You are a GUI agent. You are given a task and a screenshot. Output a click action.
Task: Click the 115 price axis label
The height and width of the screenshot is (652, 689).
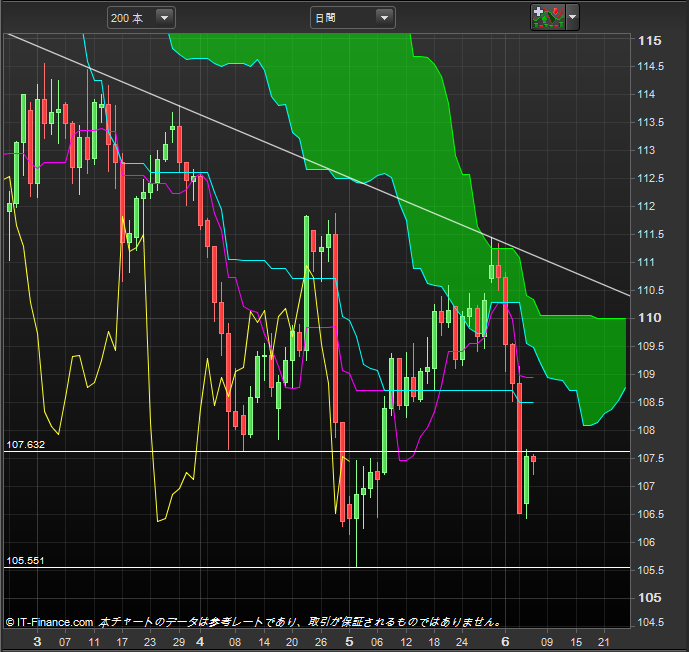(649, 40)
